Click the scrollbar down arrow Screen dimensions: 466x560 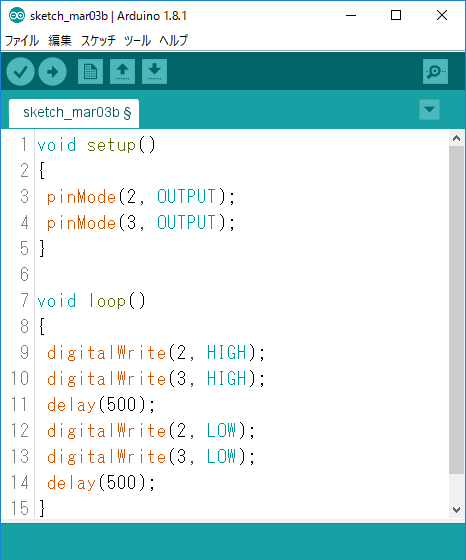456,510
